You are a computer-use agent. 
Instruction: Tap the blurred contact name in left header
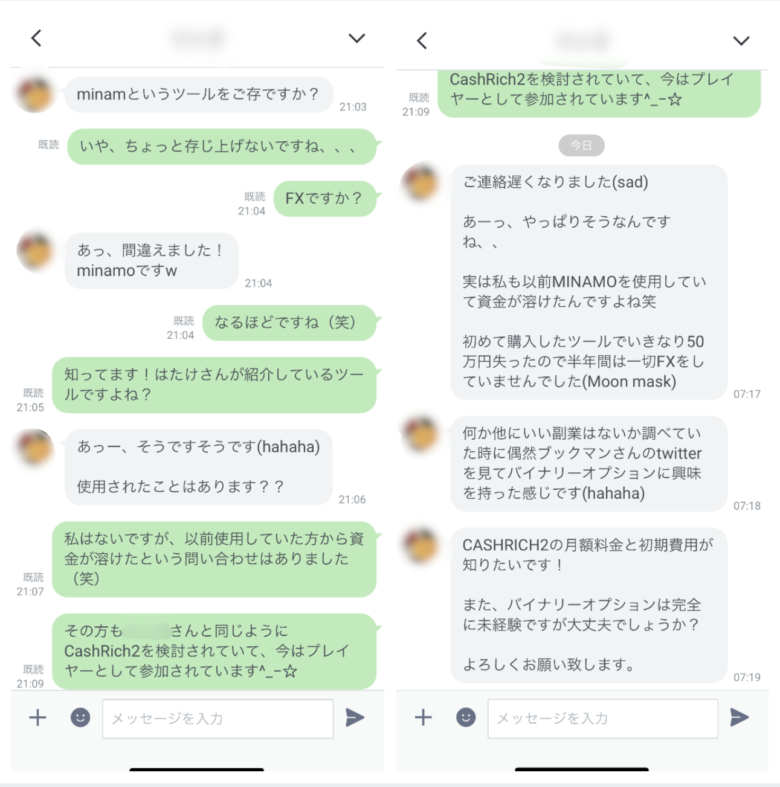[x=197, y=38]
